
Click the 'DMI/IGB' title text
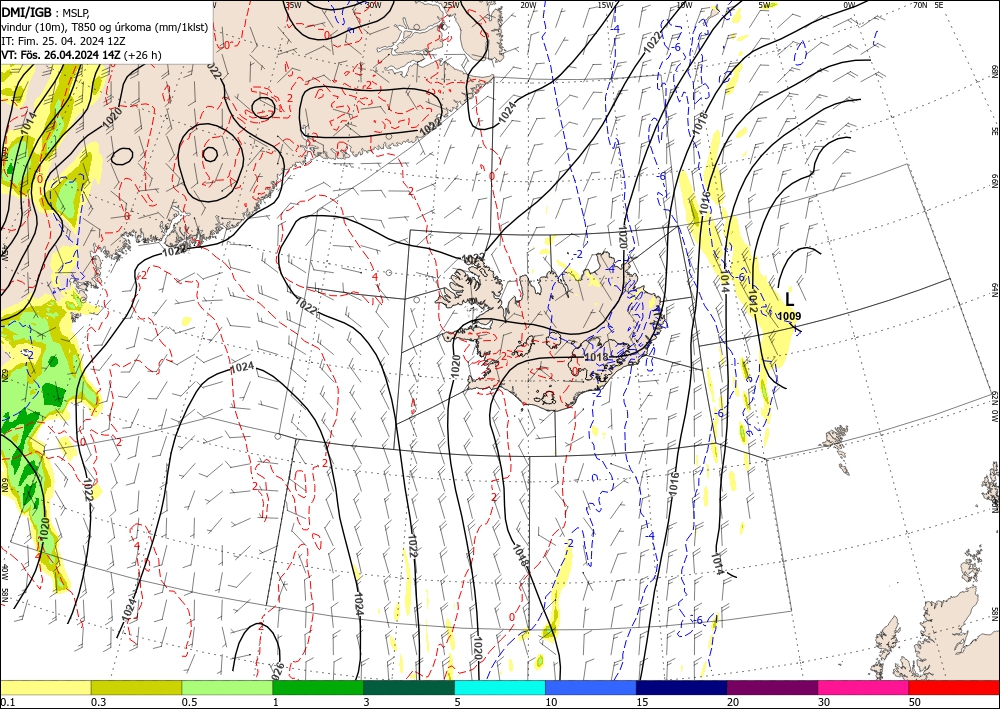coord(26,11)
